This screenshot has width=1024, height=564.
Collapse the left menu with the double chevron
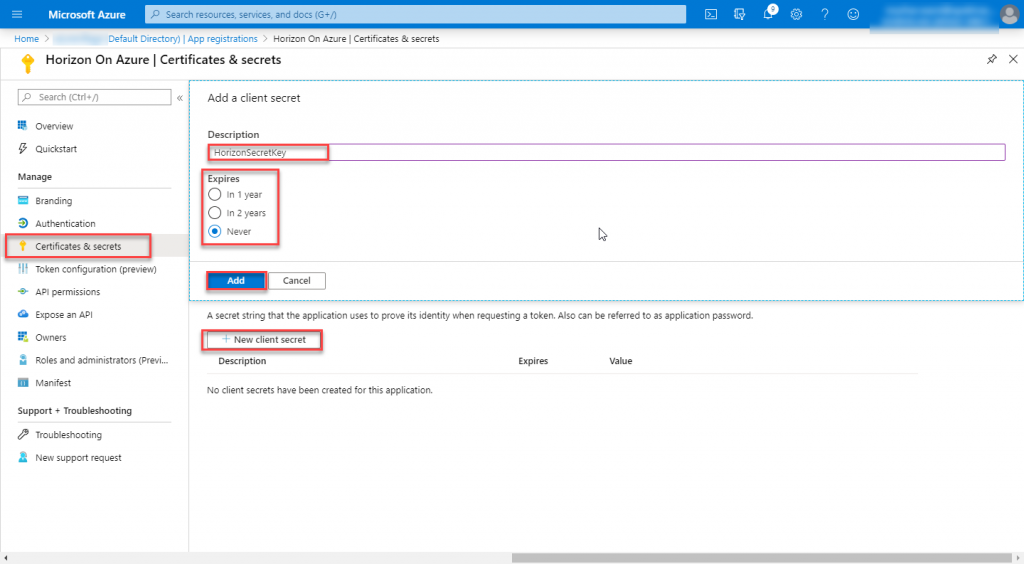point(180,98)
